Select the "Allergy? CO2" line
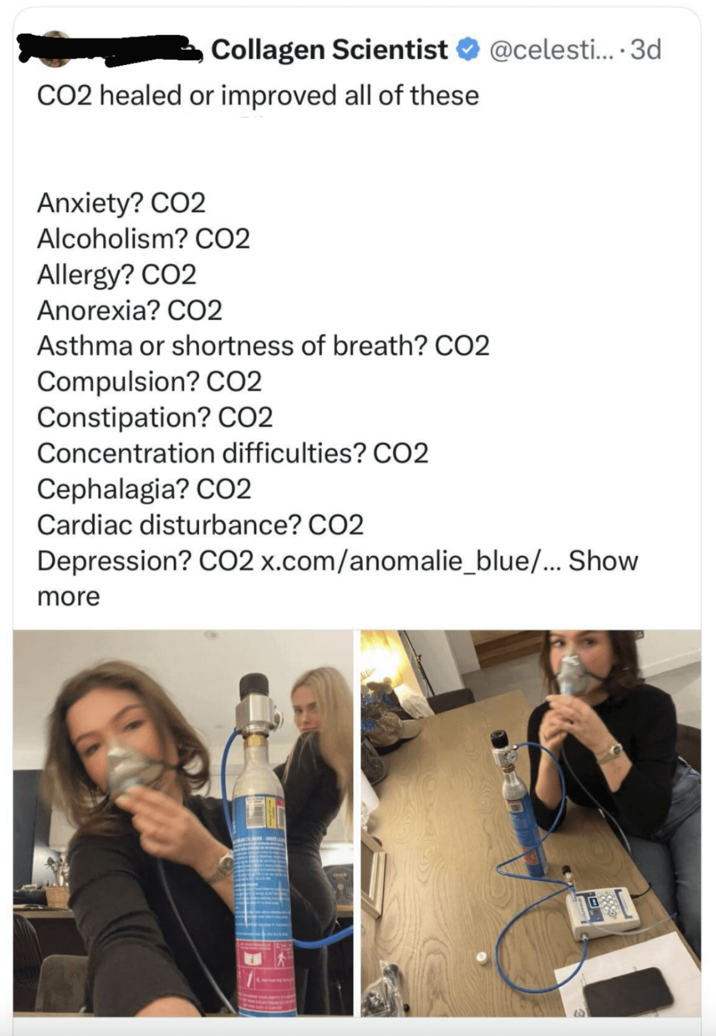The height and width of the screenshot is (1036, 716). tap(117, 275)
